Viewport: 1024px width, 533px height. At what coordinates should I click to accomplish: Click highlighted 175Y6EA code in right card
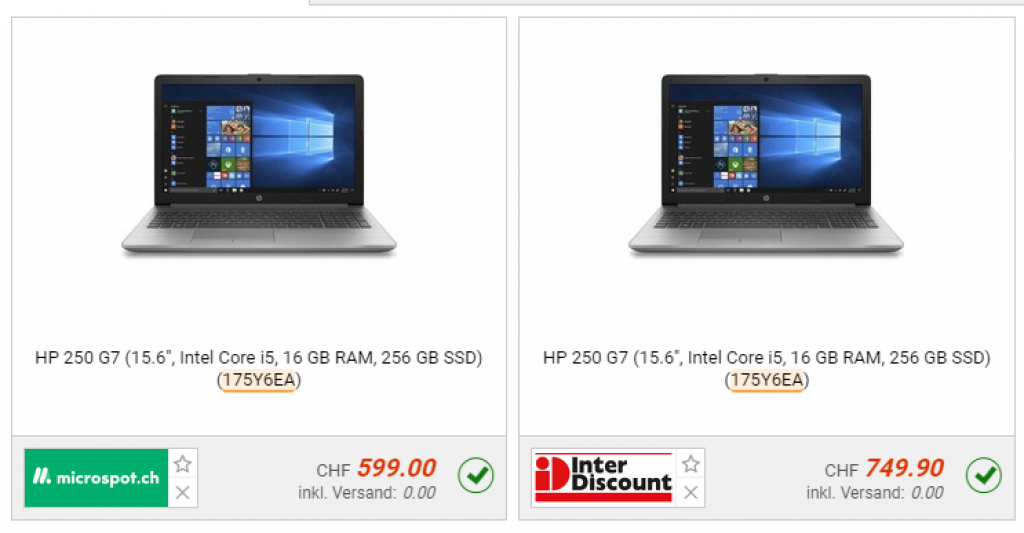[x=767, y=380]
